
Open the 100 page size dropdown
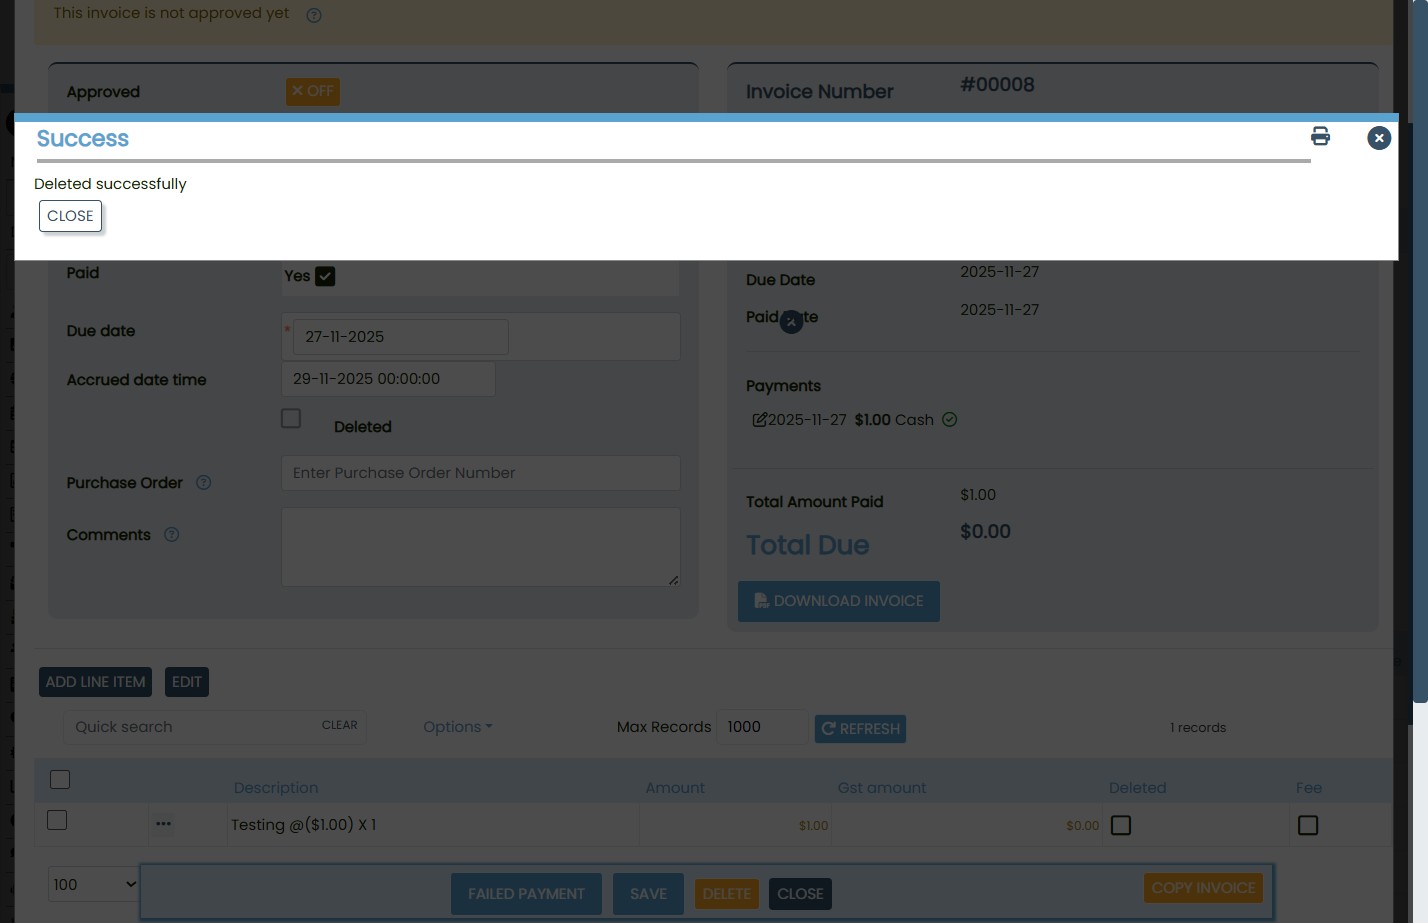[94, 884]
